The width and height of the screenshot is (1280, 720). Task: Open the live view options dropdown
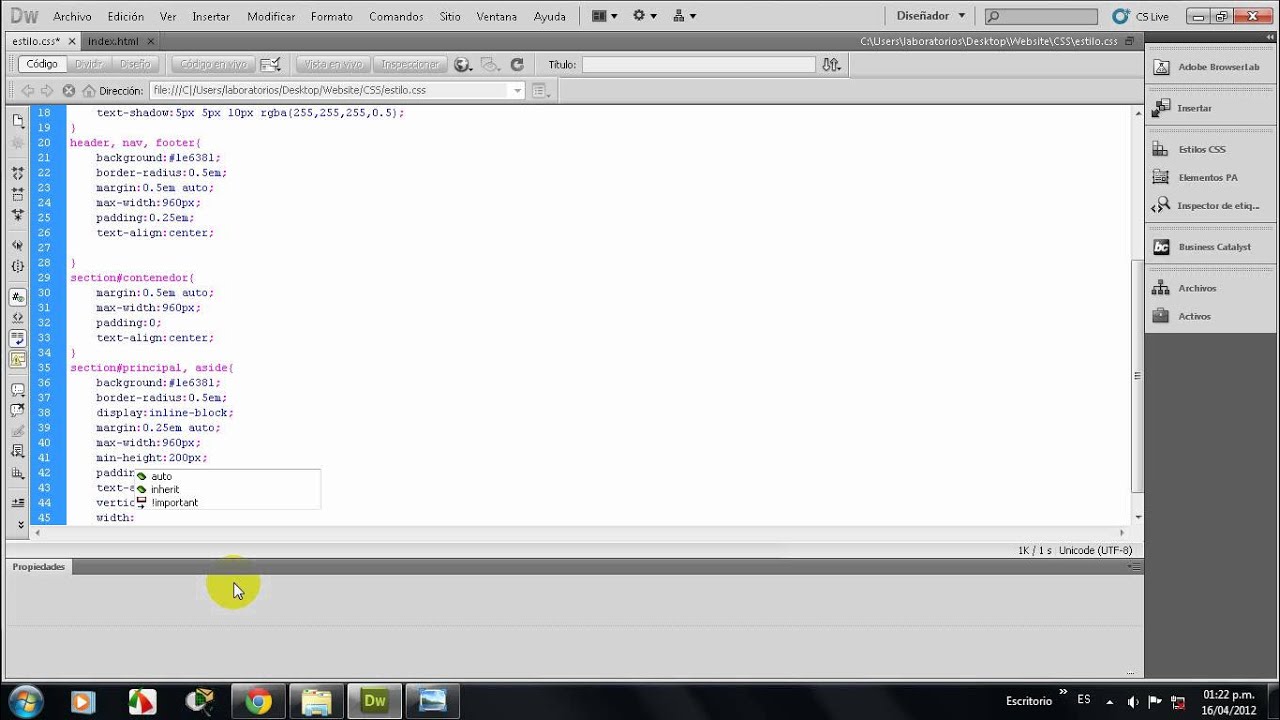[x=541, y=90]
